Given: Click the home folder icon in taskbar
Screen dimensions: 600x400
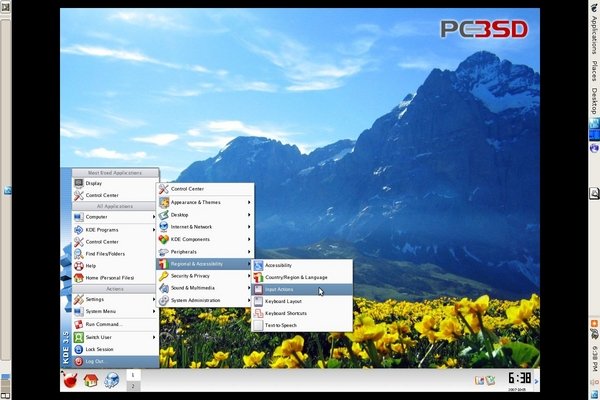Looking at the screenshot, I should pos(91,380).
